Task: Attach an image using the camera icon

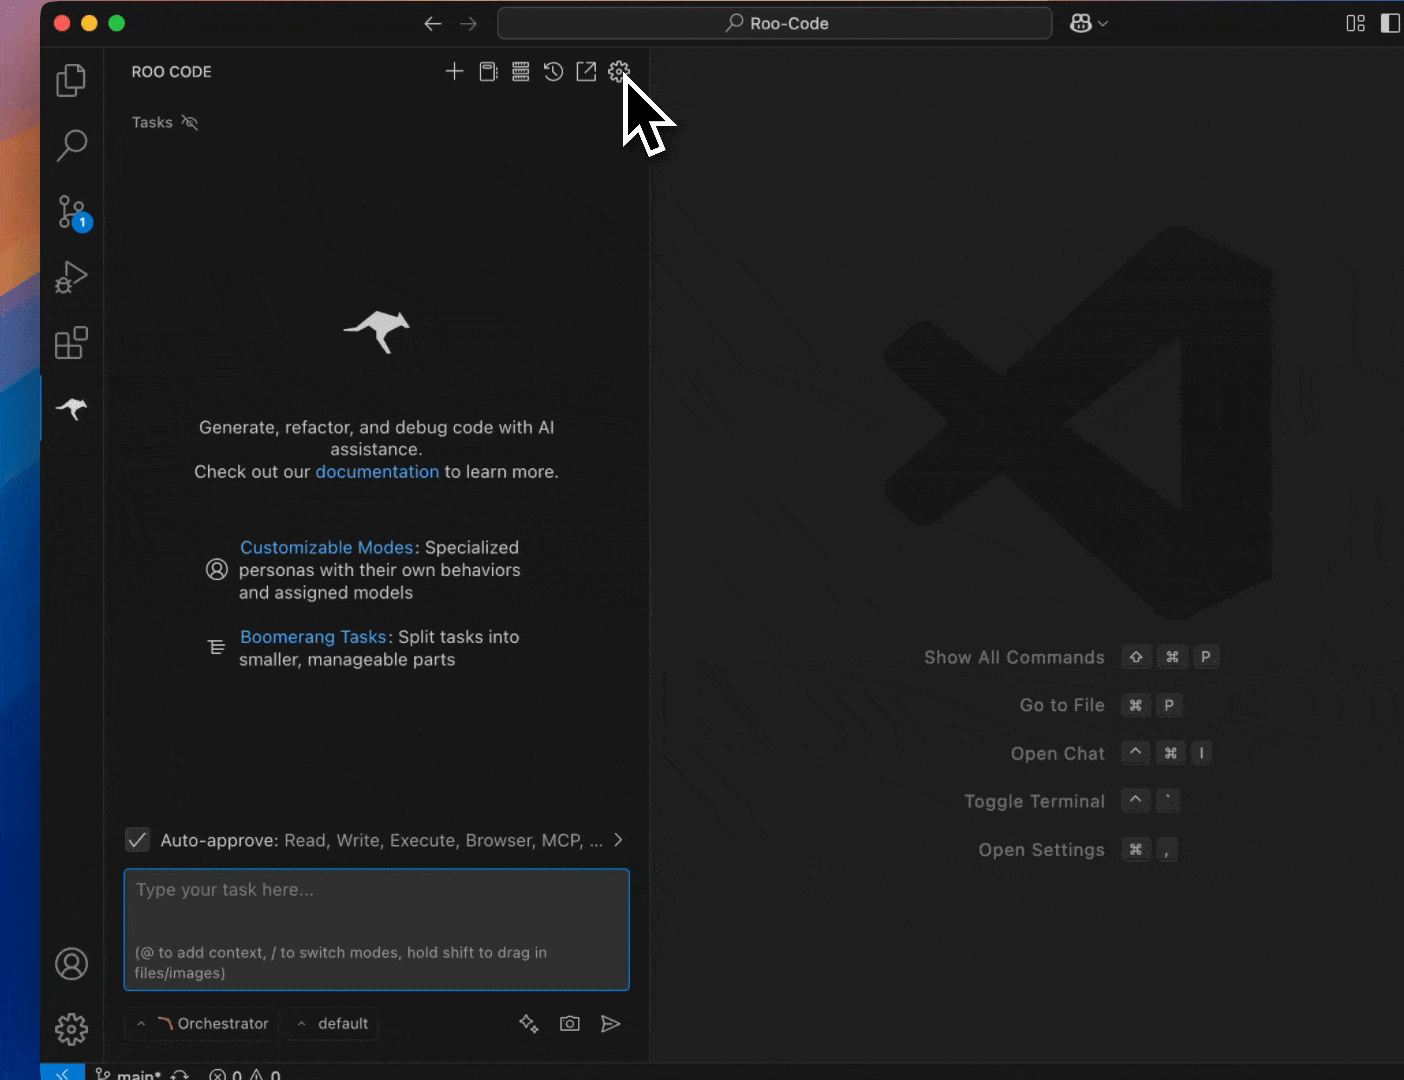Action: pos(570,1023)
